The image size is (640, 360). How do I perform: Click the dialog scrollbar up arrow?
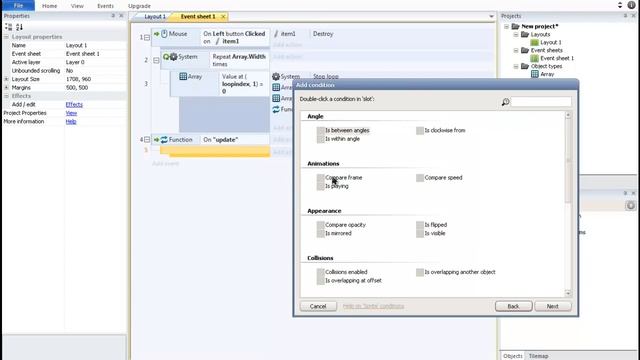(x=568, y=116)
